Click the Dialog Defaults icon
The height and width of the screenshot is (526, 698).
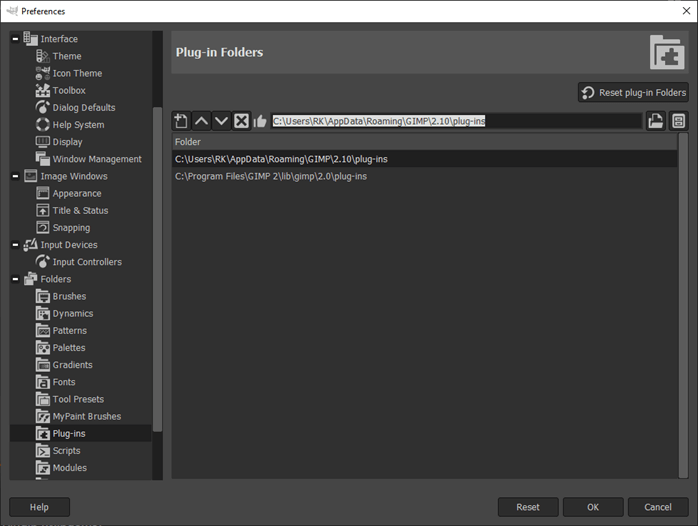43,108
